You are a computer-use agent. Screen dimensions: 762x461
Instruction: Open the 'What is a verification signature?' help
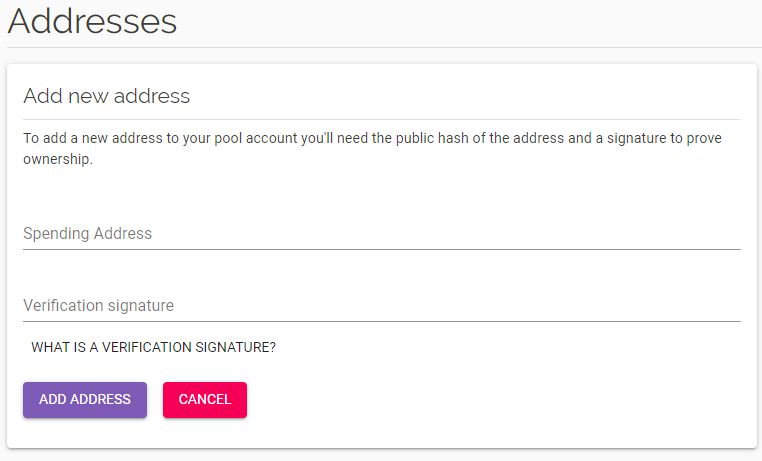[153, 347]
